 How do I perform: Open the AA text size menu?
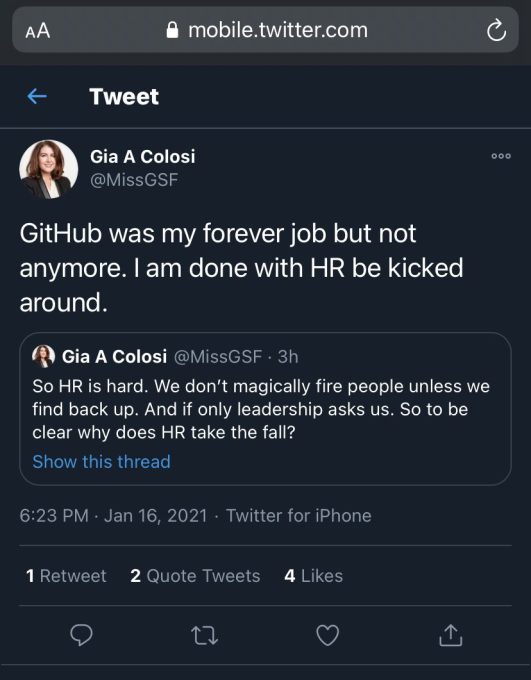(x=38, y=31)
